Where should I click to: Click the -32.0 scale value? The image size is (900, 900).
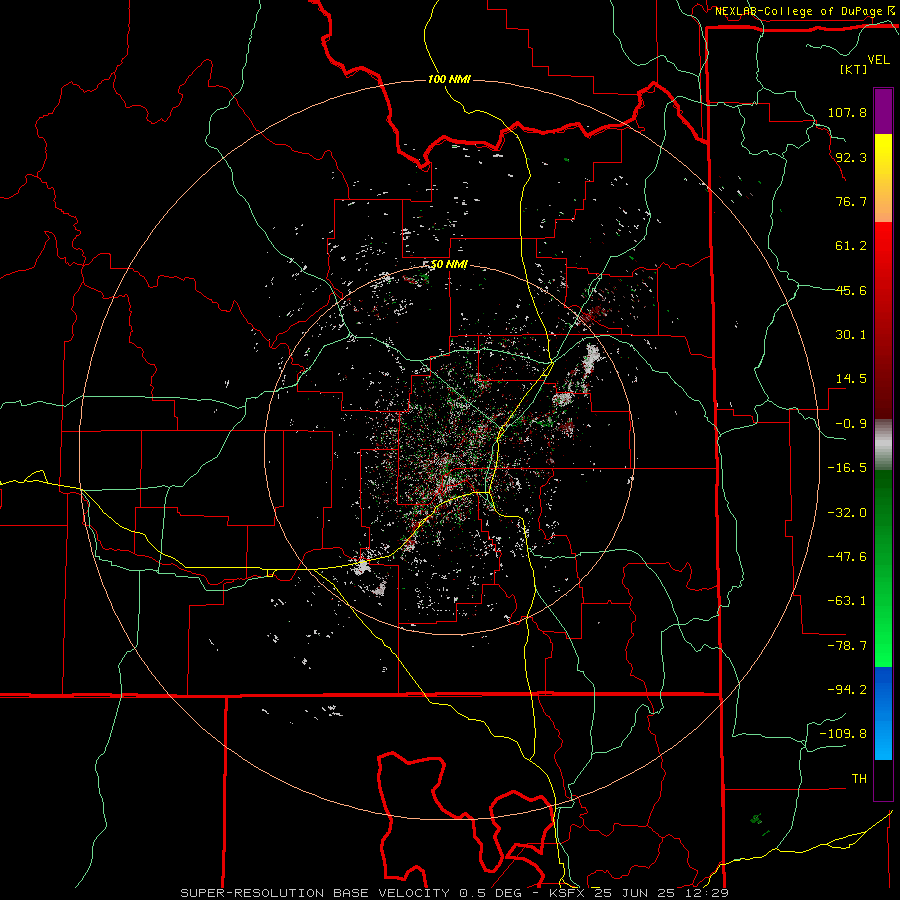pyautogui.click(x=847, y=513)
